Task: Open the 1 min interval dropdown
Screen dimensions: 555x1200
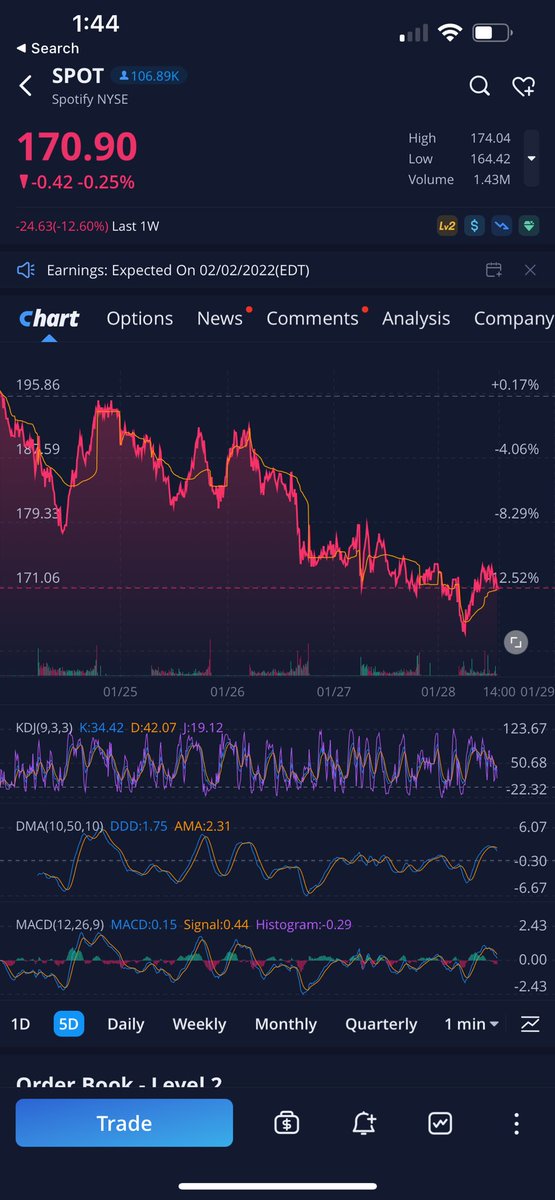Action: (472, 1024)
